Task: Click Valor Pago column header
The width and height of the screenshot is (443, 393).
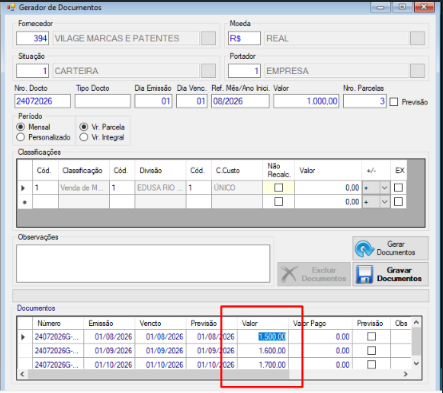Action: [x=320, y=323]
